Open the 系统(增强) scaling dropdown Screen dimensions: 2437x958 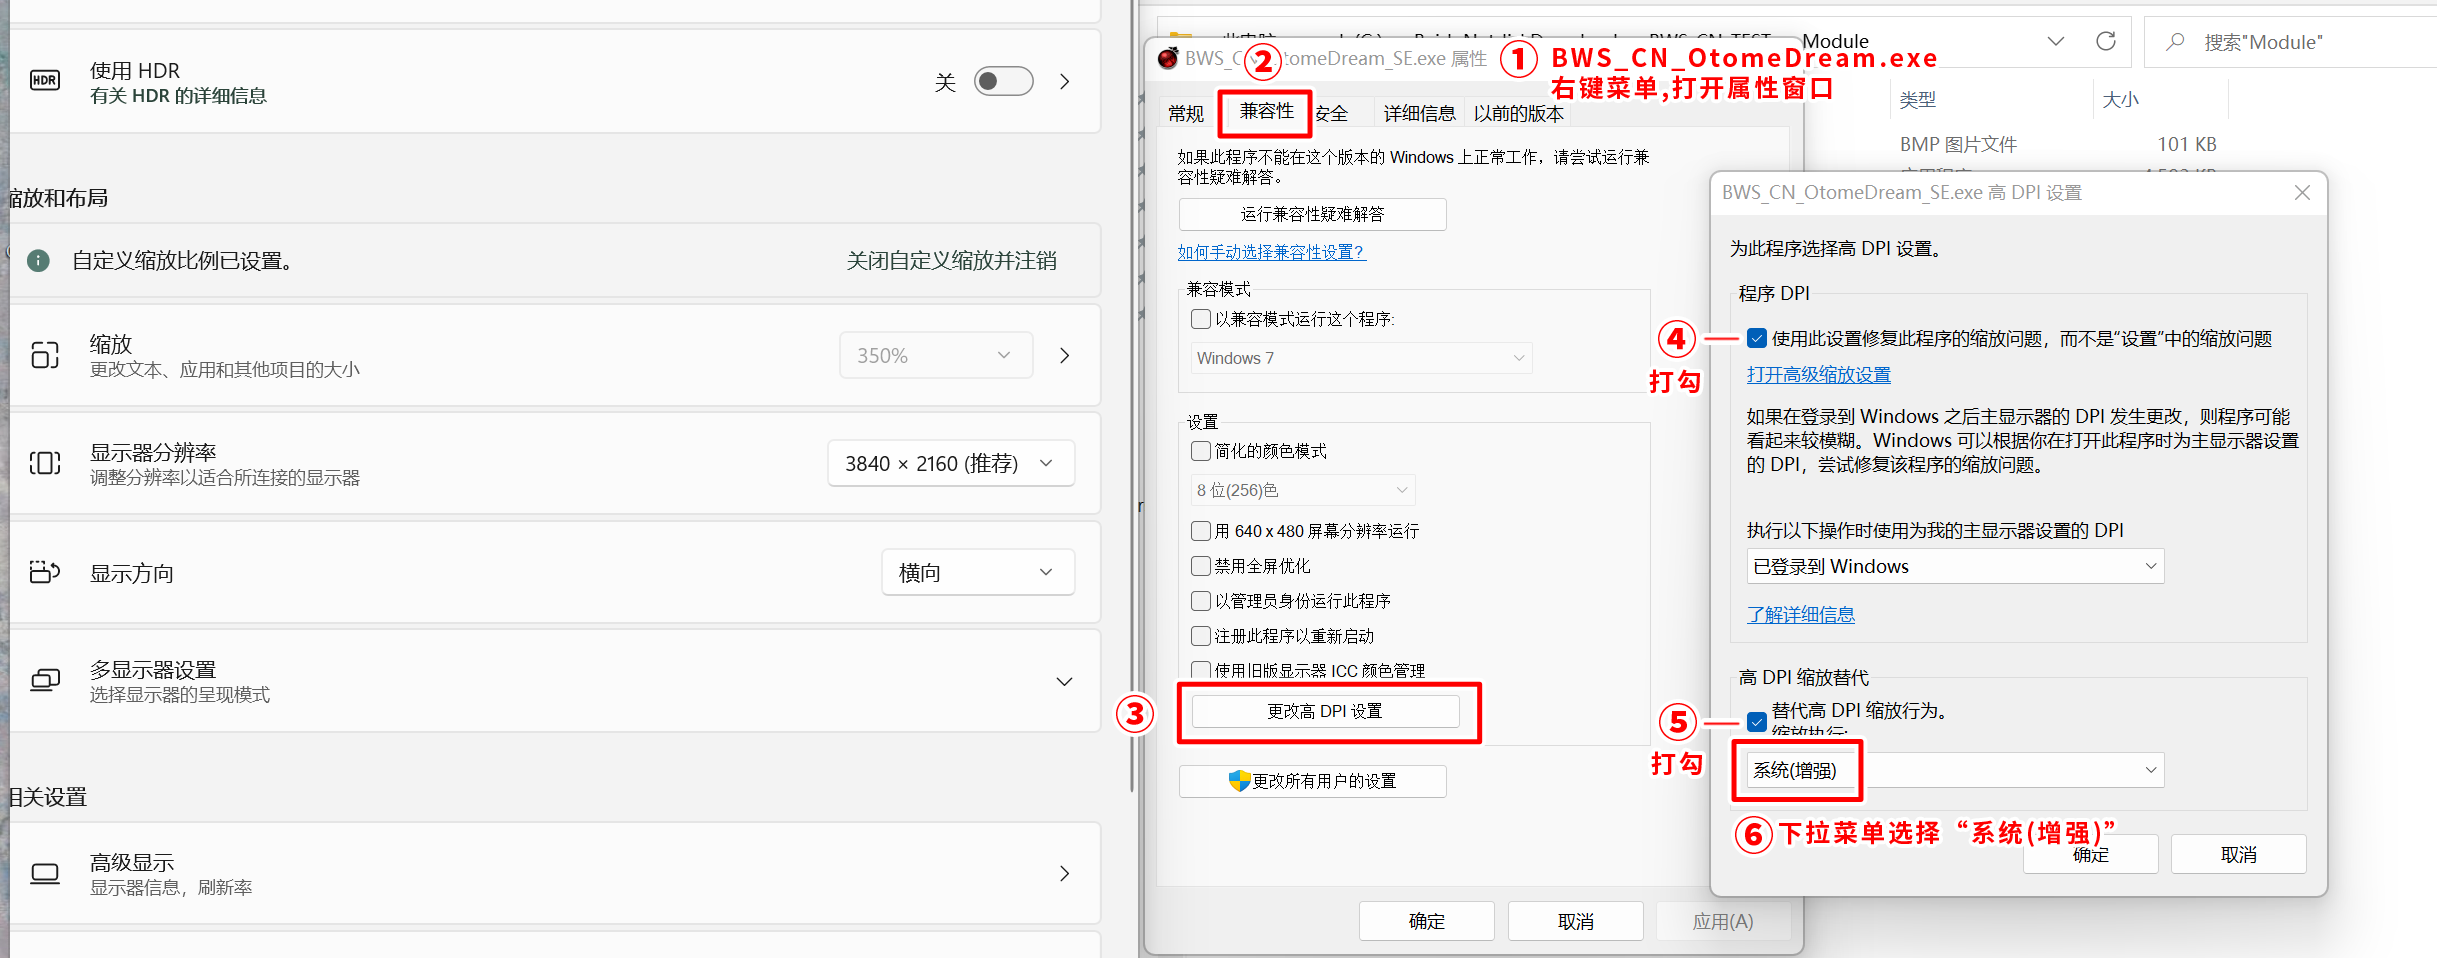[x=1955, y=770]
